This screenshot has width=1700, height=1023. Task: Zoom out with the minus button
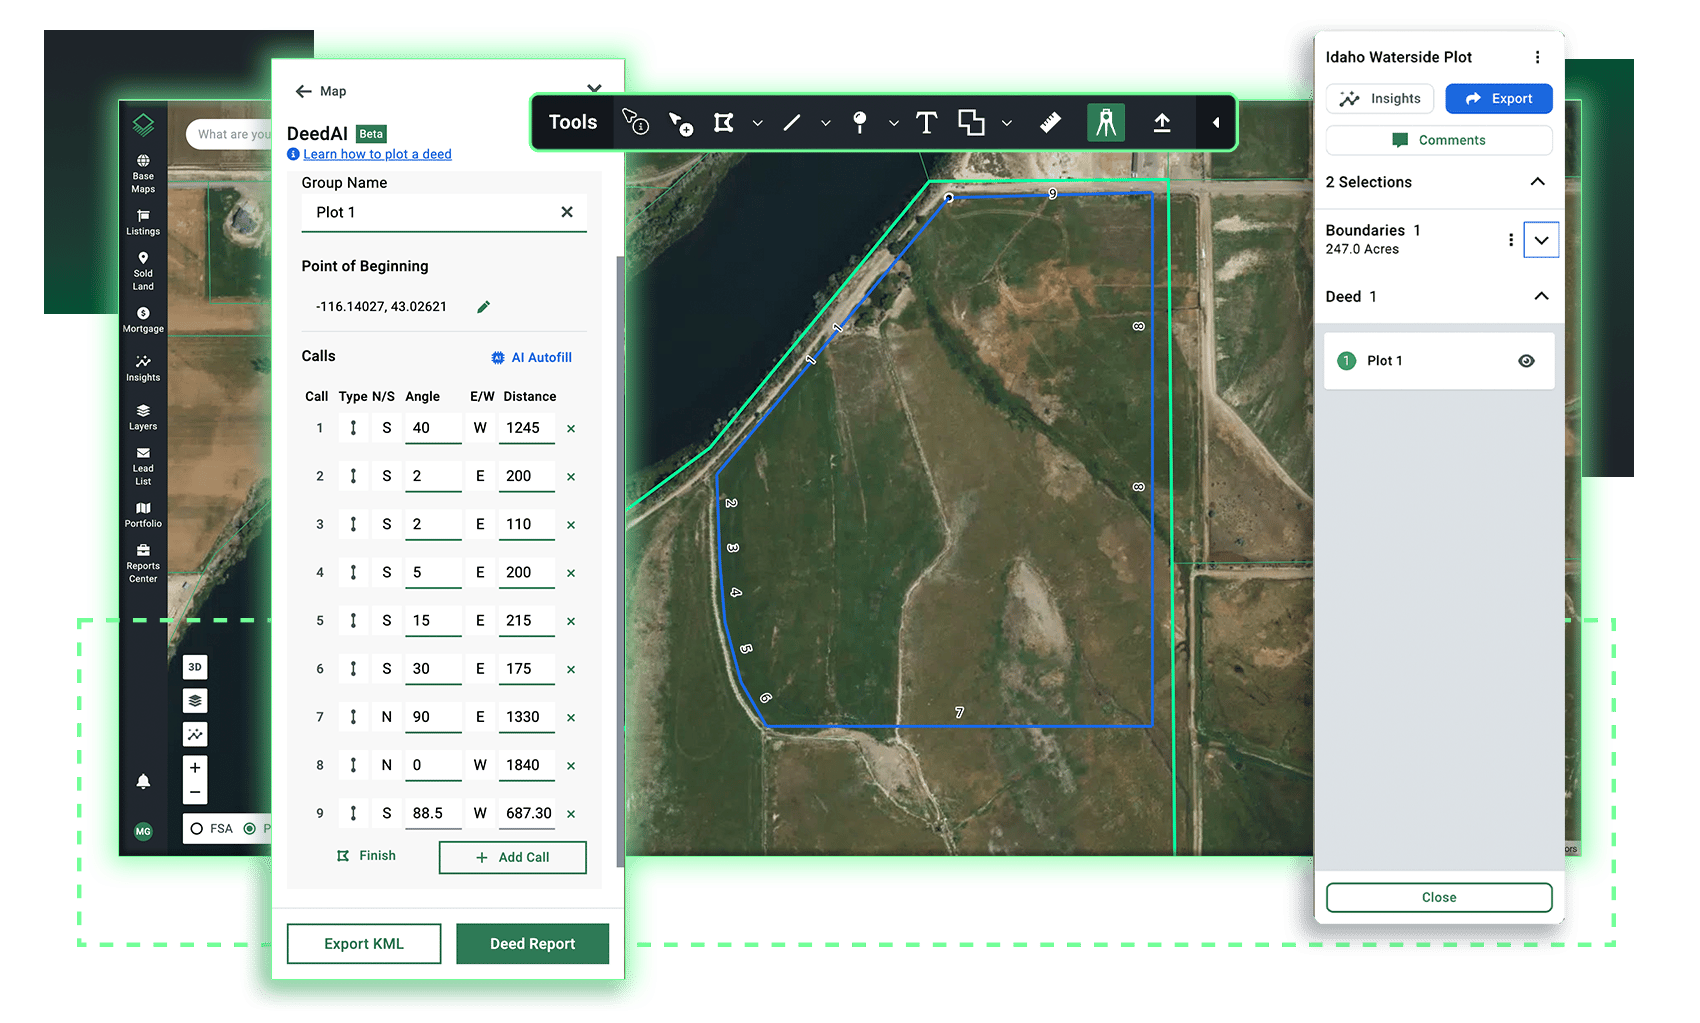(x=195, y=792)
